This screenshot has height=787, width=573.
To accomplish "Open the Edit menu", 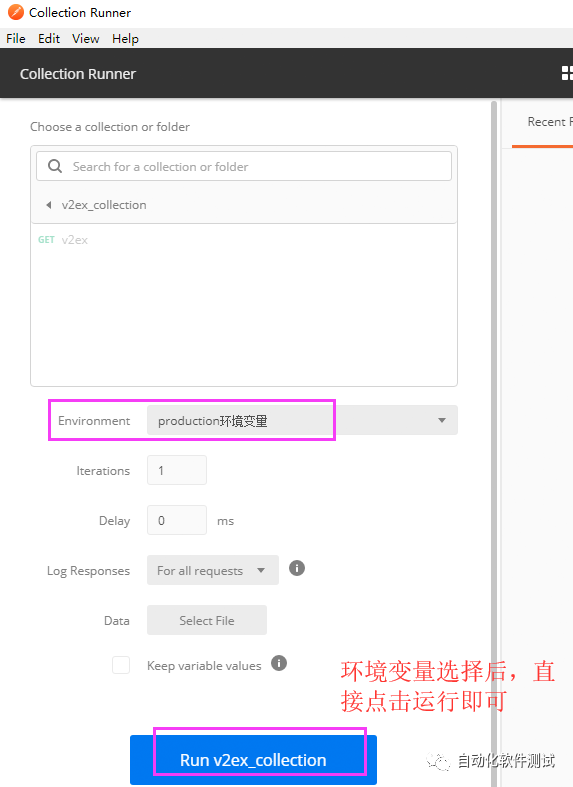I will (49, 39).
